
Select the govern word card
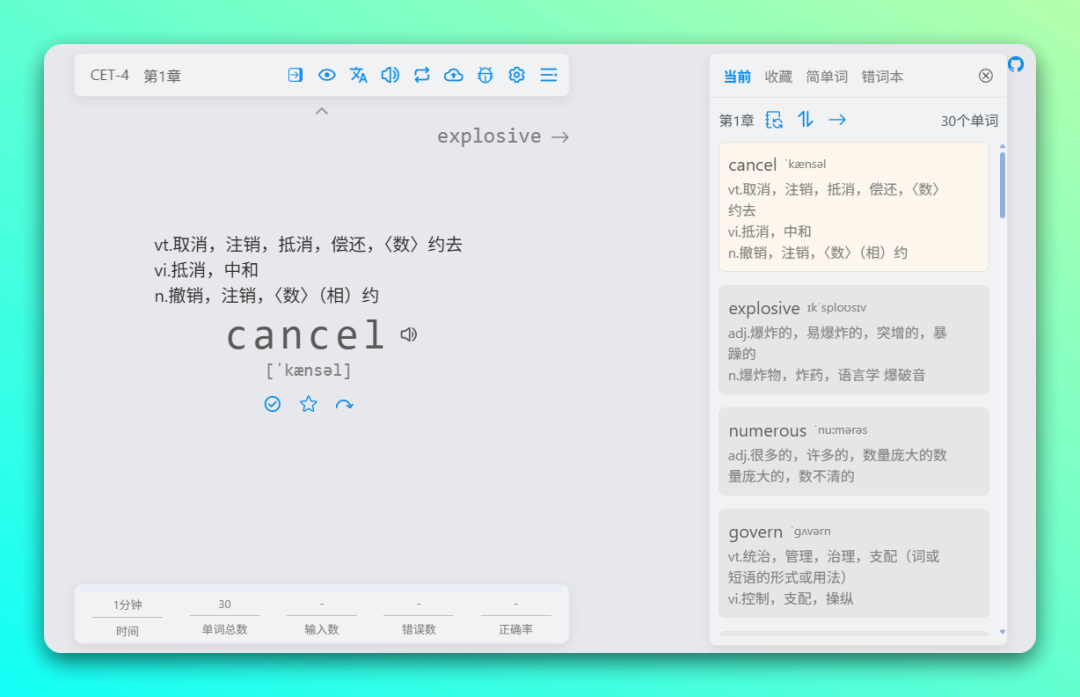coord(853,563)
